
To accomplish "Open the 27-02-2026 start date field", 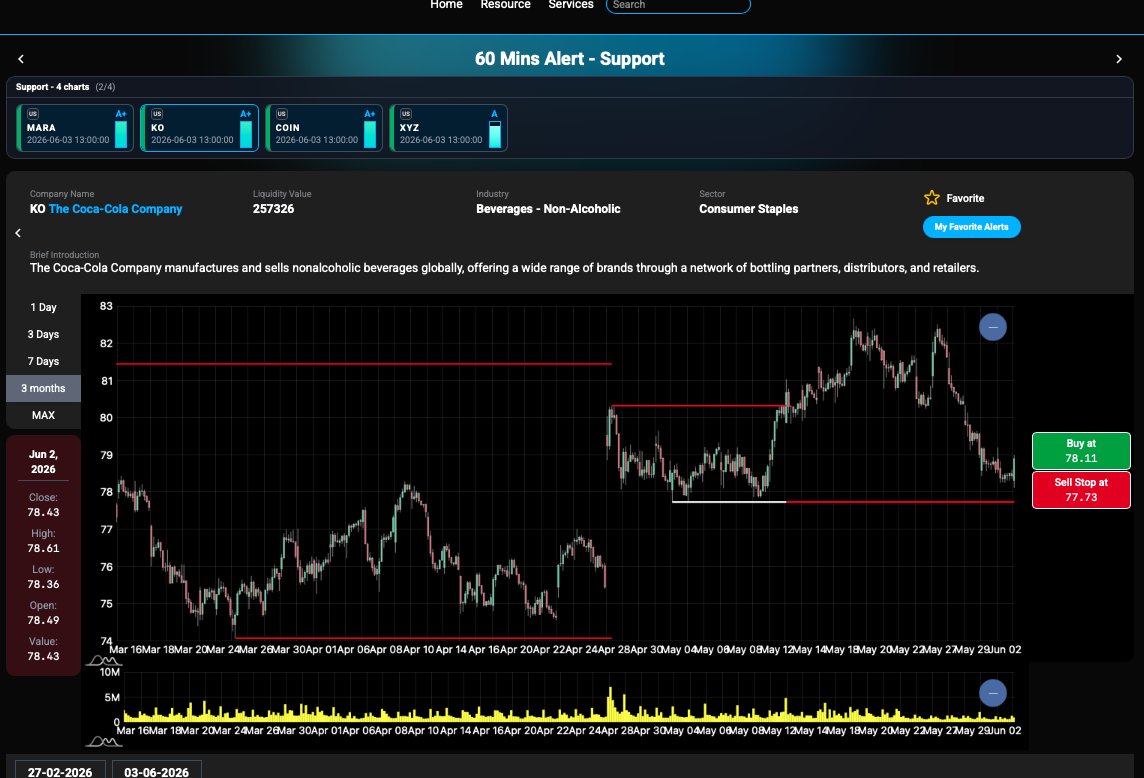I will pyautogui.click(x=60, y=771).
